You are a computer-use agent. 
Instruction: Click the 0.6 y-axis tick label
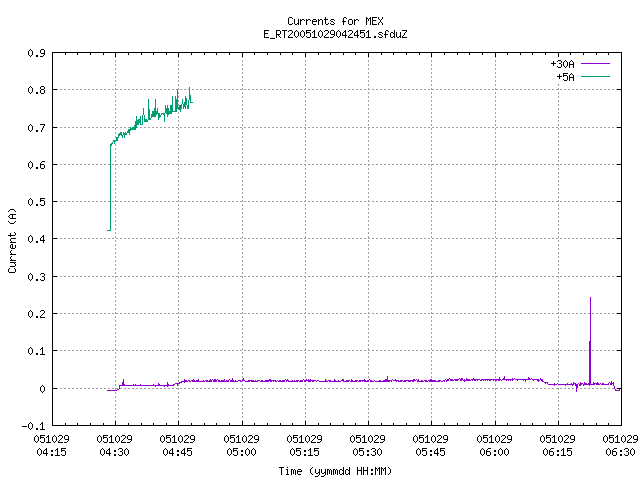point(36,165)
